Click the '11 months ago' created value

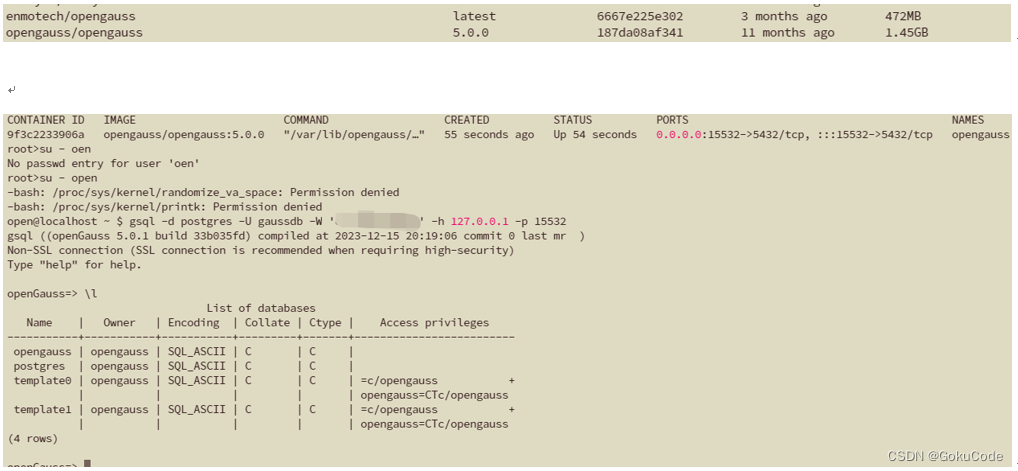(788, 32)
